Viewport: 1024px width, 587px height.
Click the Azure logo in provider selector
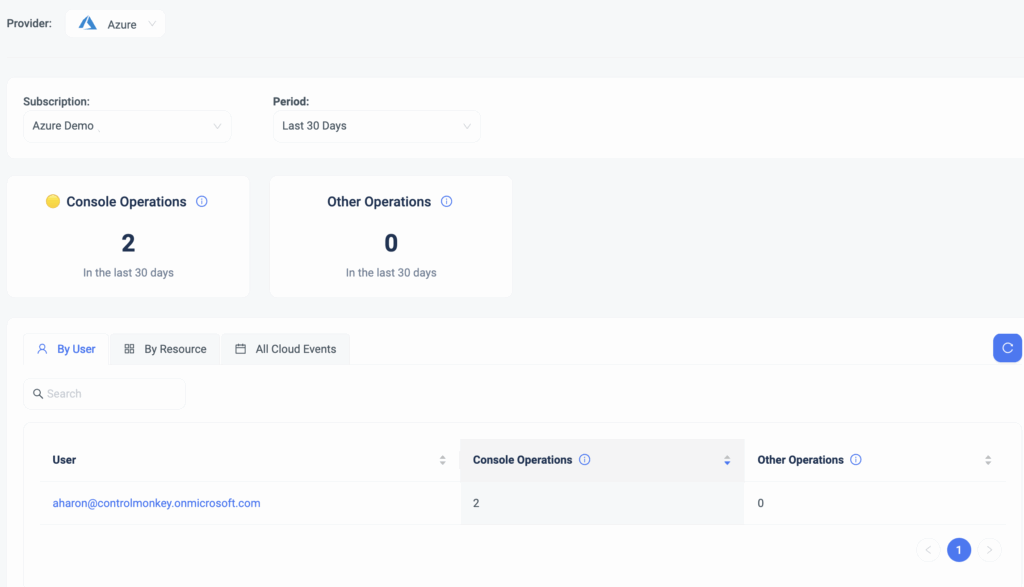(x=88, y=24)
